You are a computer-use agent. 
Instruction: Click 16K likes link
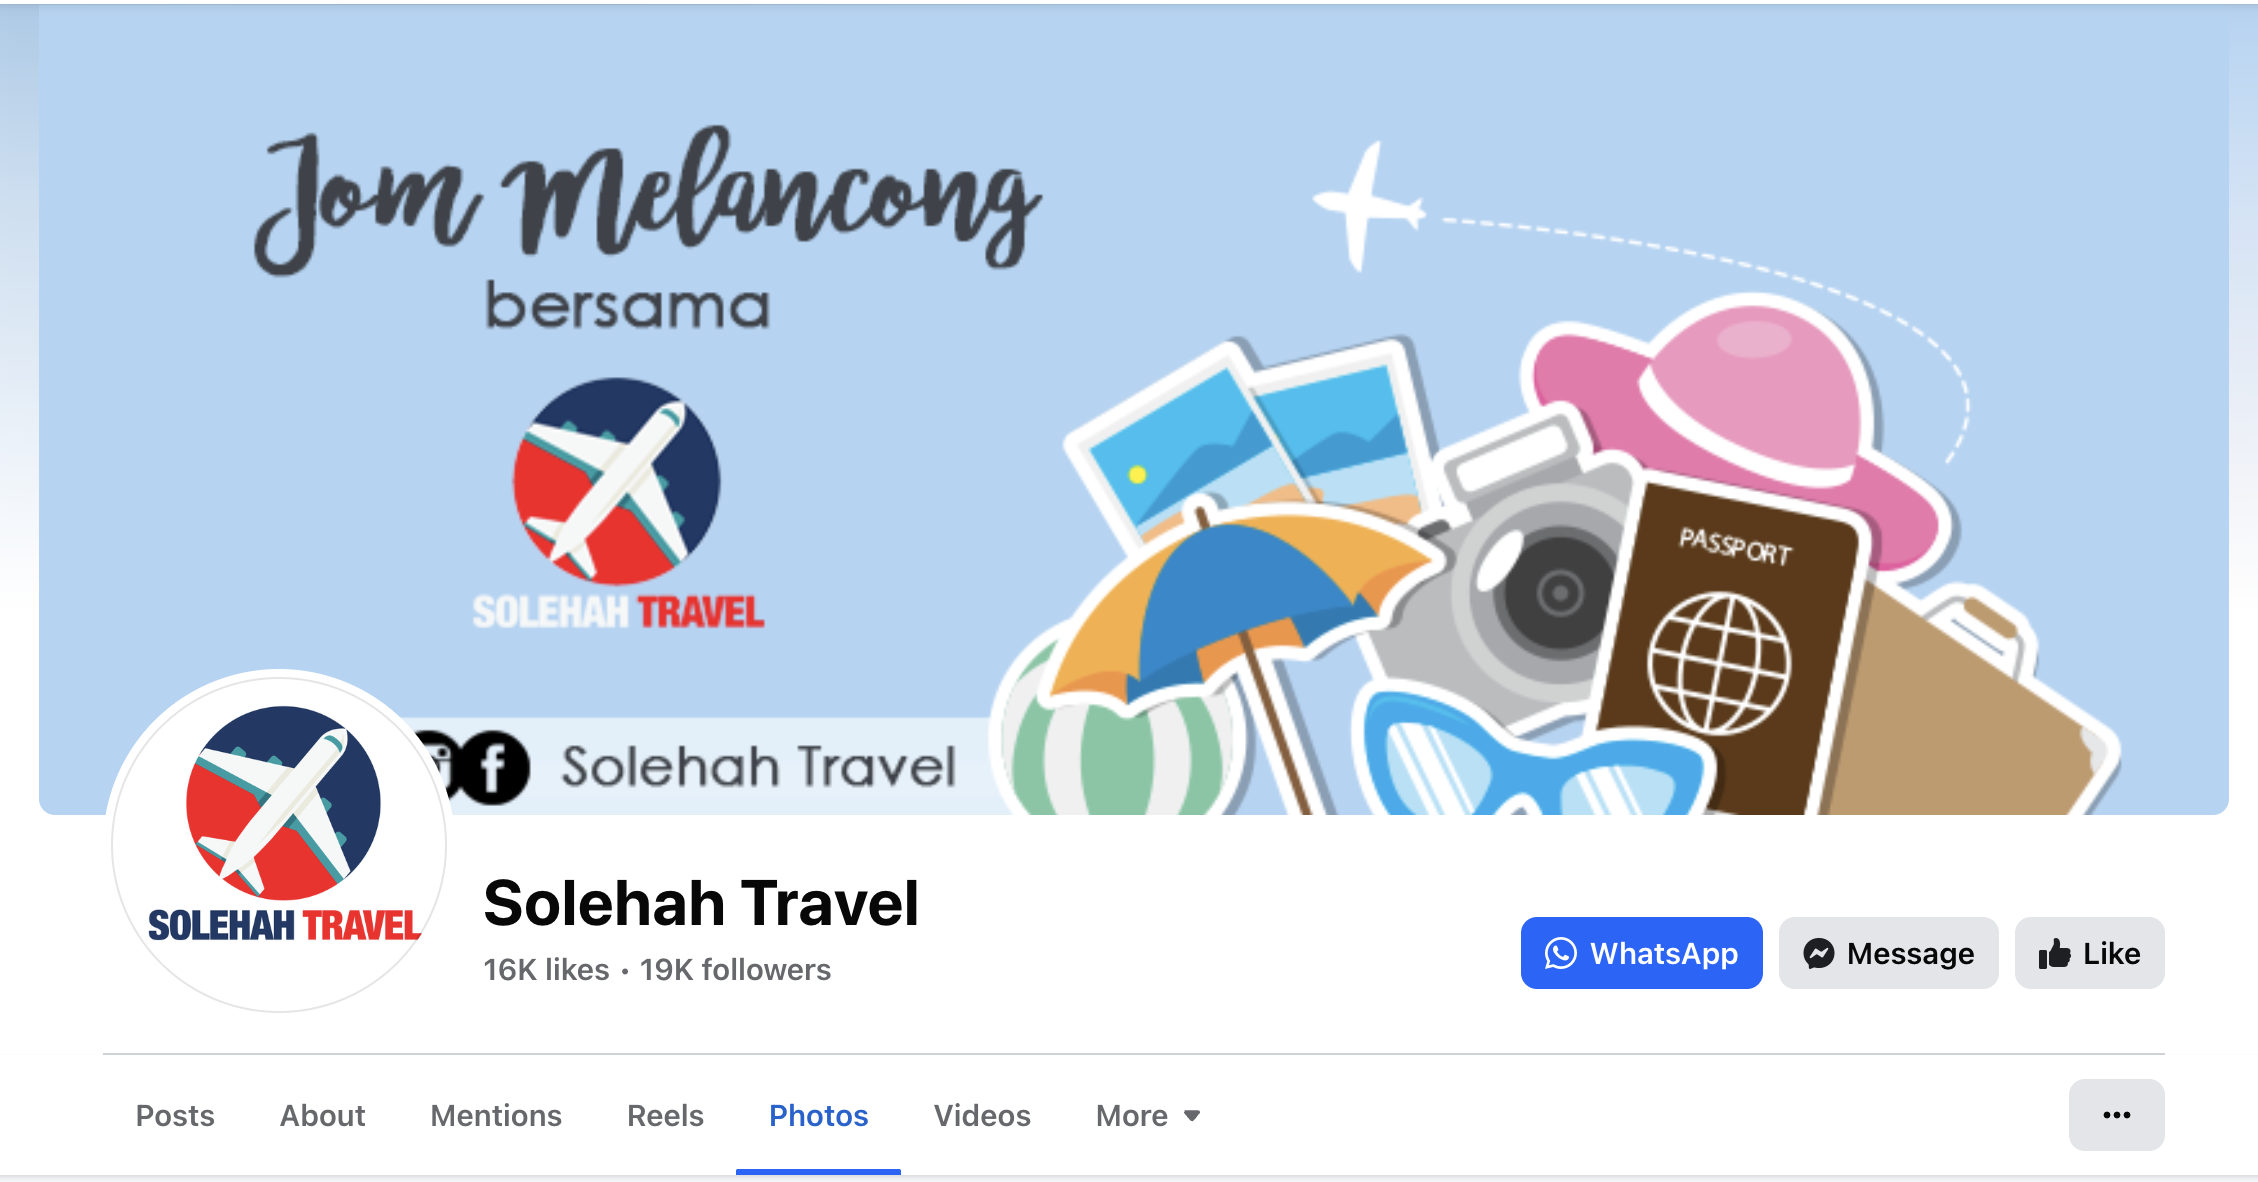click(546, 969)
